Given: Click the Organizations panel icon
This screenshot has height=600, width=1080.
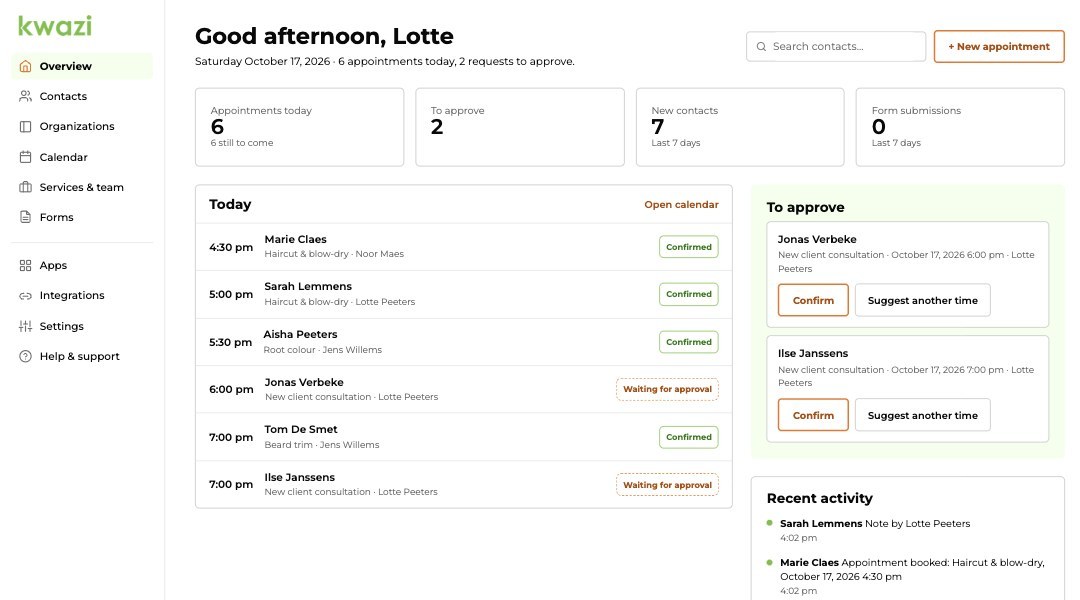Looking at the screenshot, I should click(25, 127).
